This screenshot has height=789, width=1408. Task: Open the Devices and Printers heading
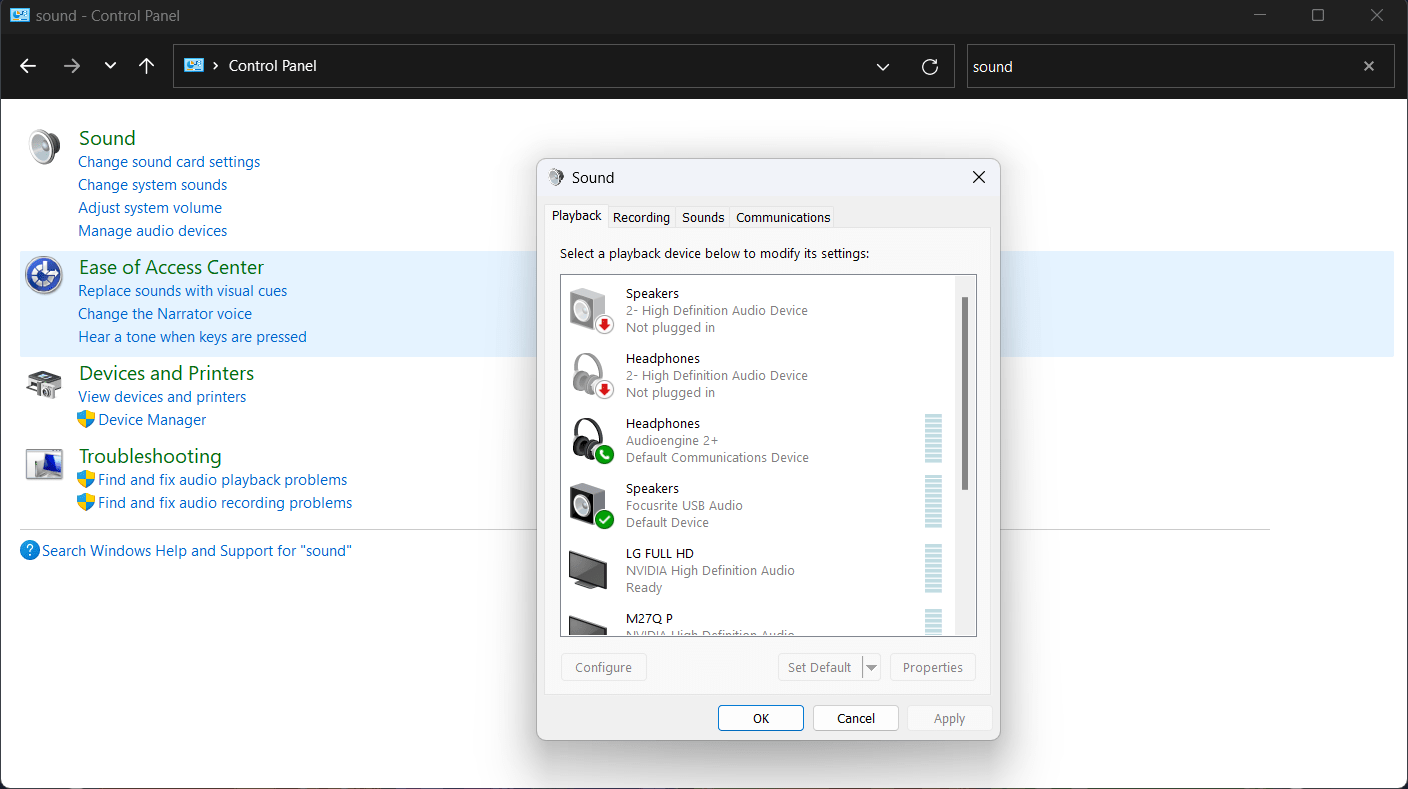point(166,373)
